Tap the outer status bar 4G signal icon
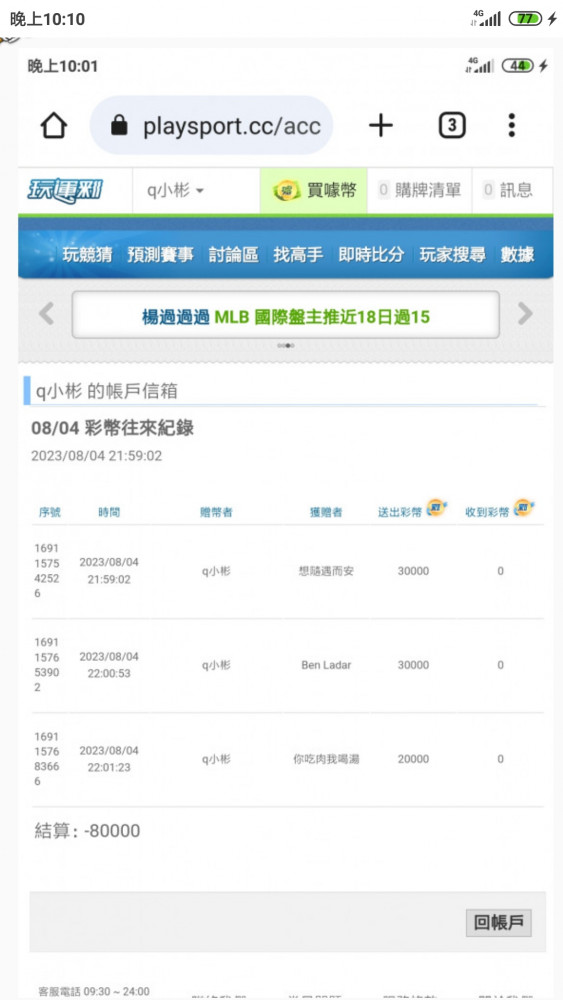Viewport: 563px width, 1000px height. pos(486,18)
